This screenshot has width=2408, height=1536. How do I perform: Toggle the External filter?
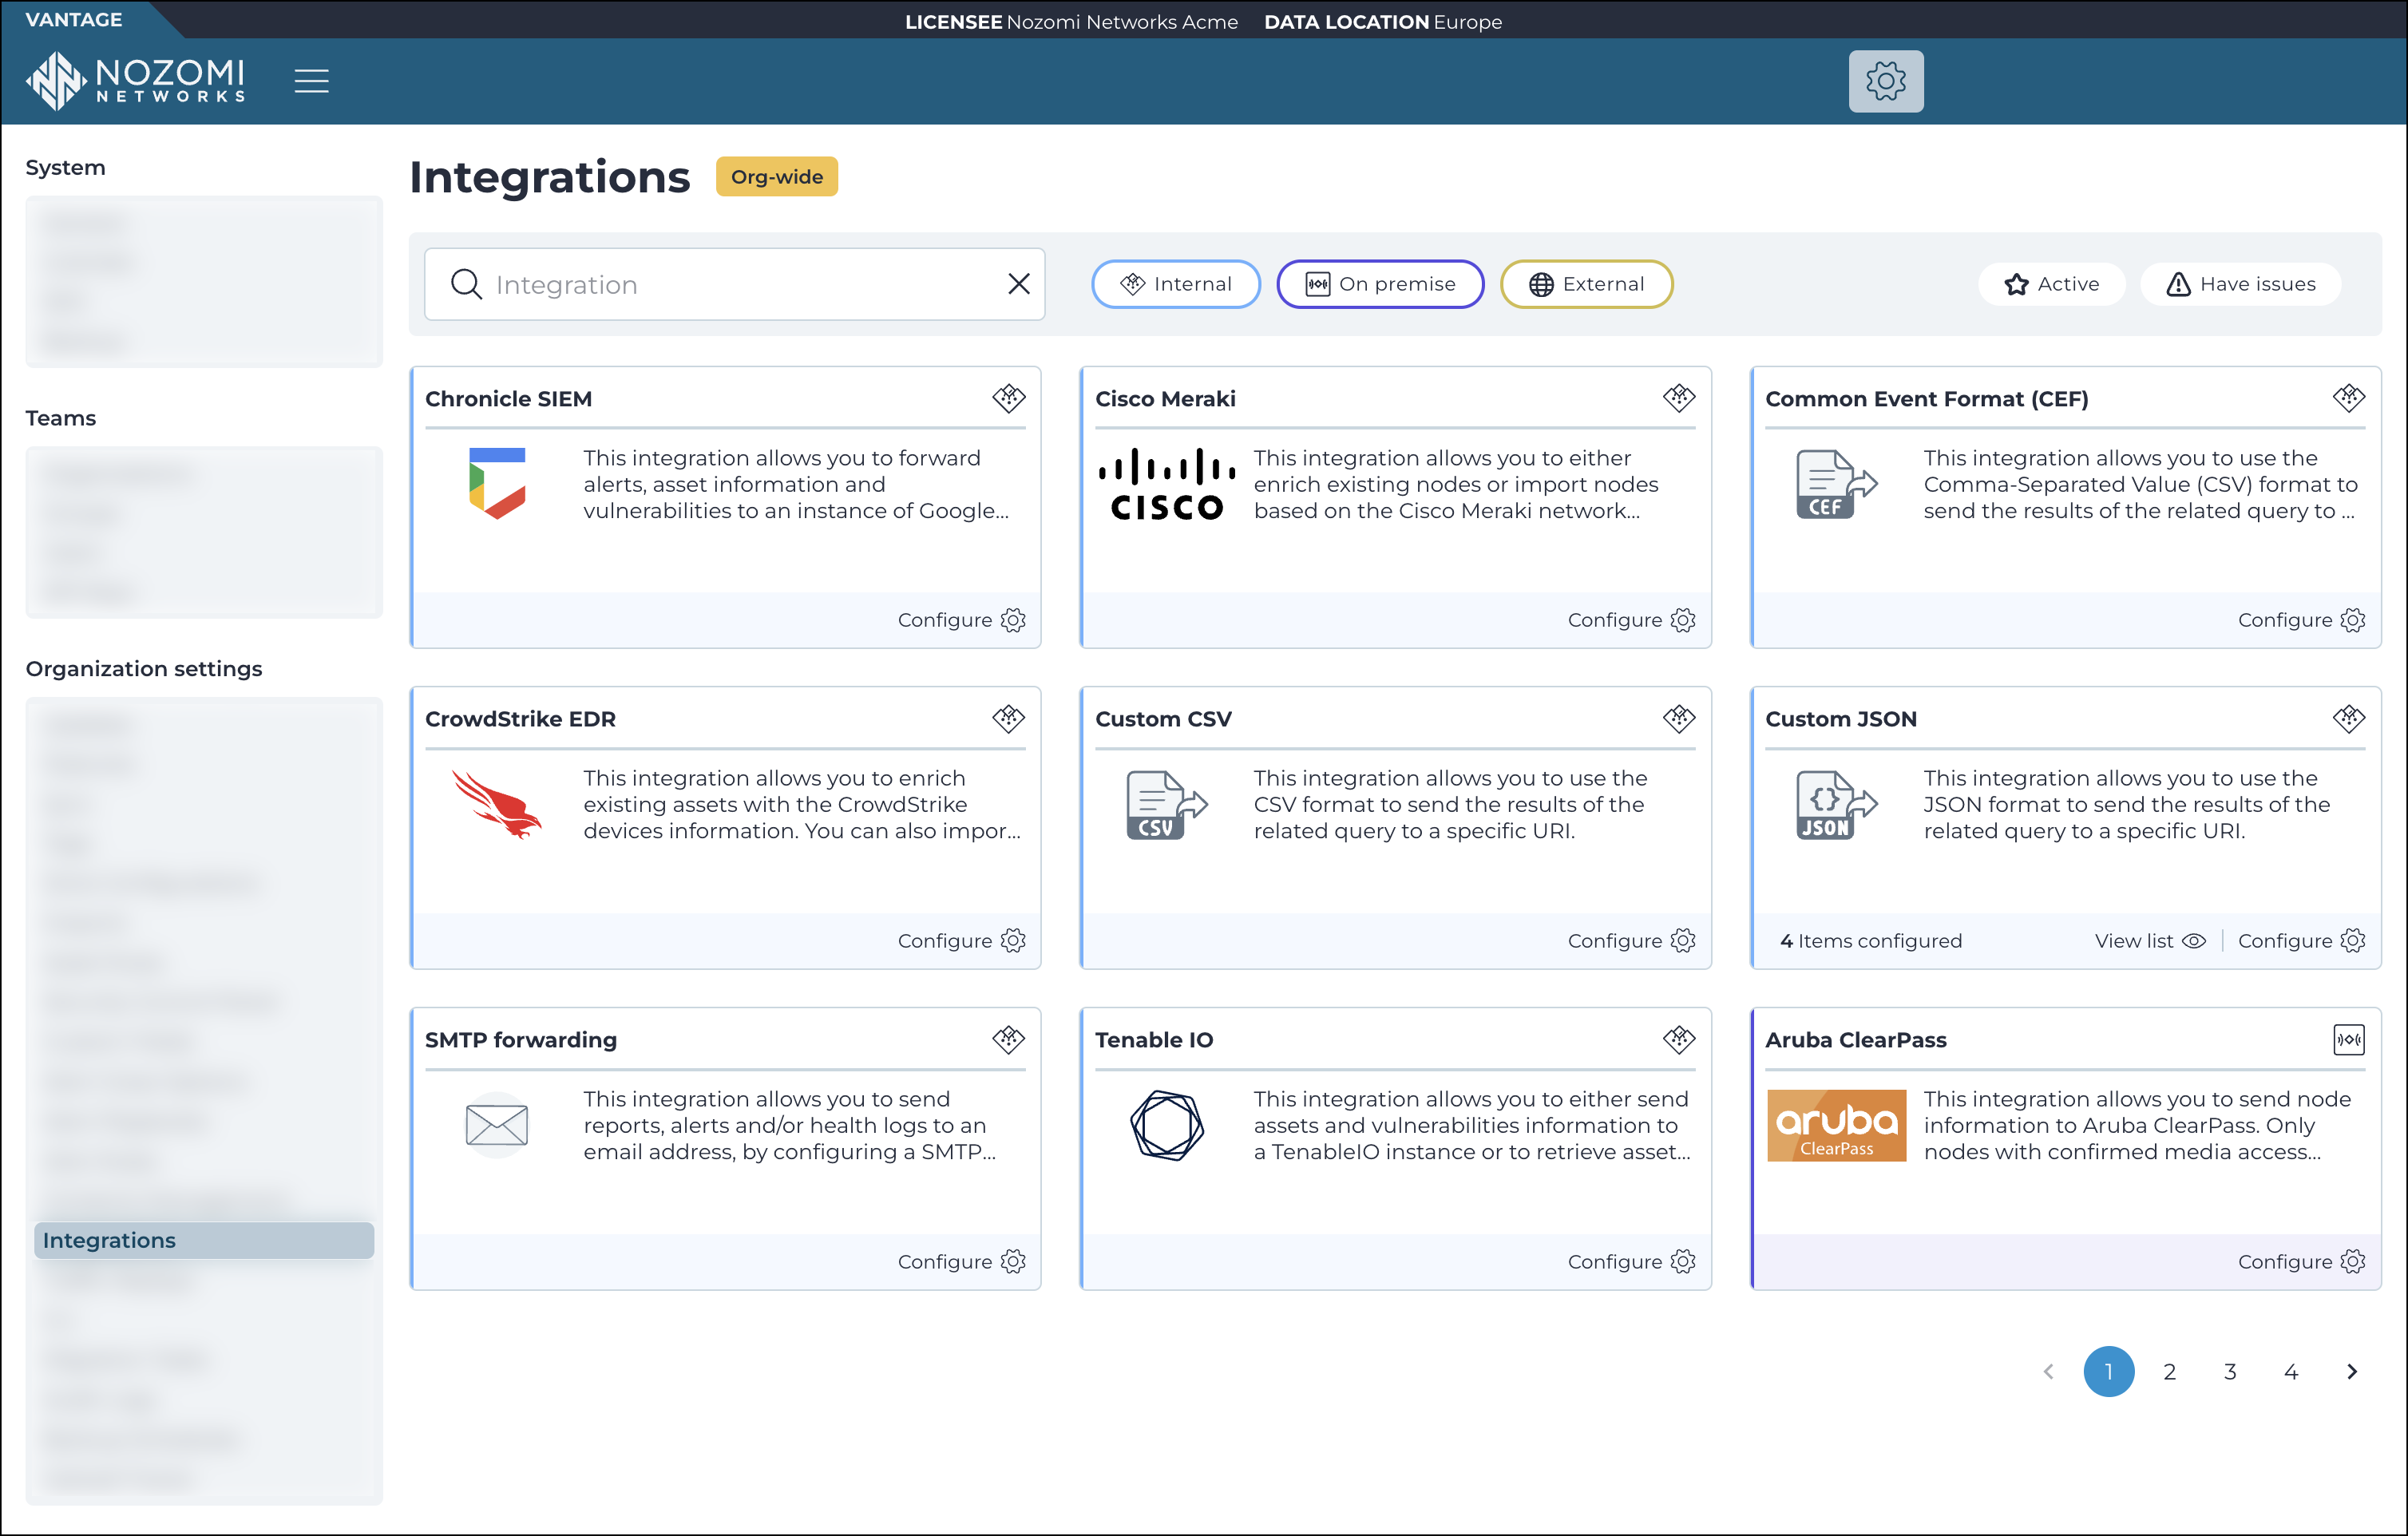point(1586,284)
